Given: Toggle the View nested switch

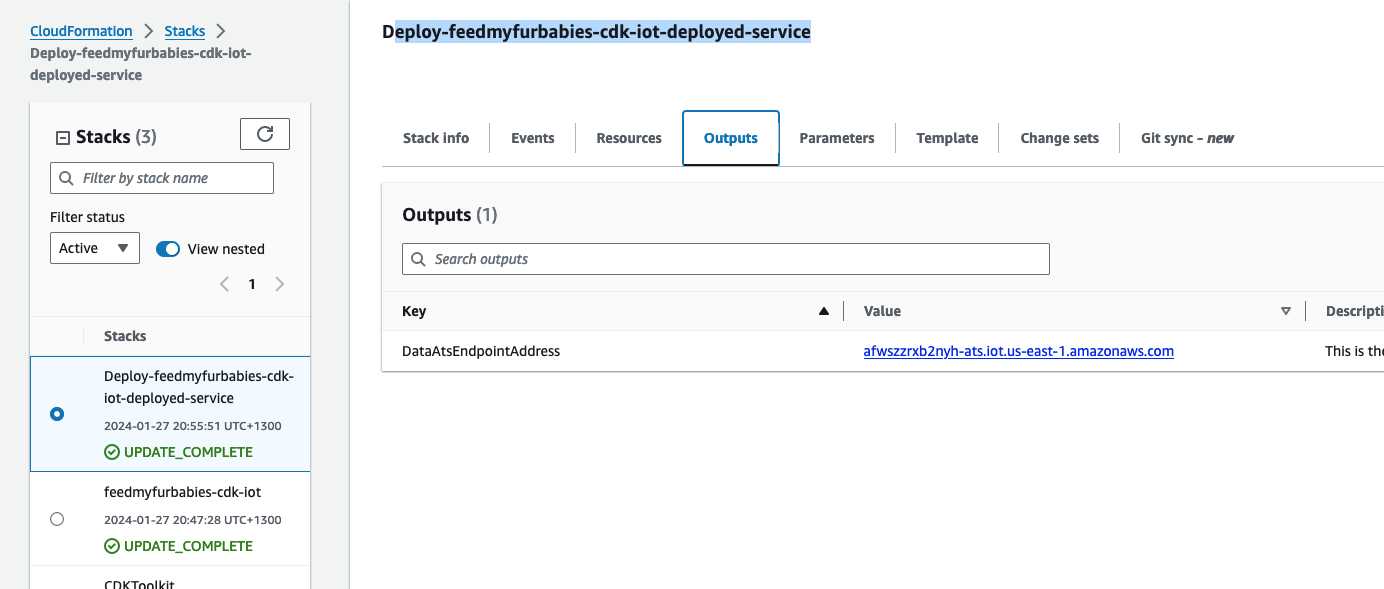Looking at the screenshot, I should point(168,249).
